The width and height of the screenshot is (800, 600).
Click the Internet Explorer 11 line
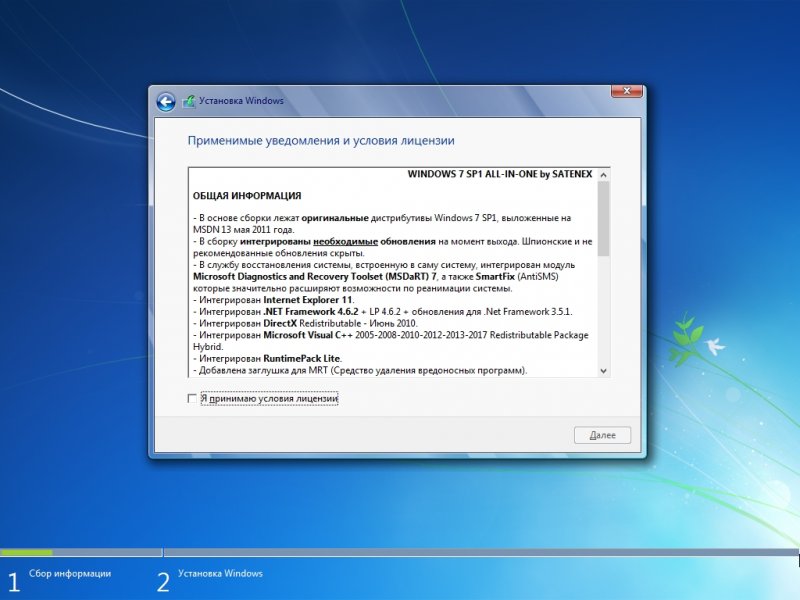pos(273,300)
